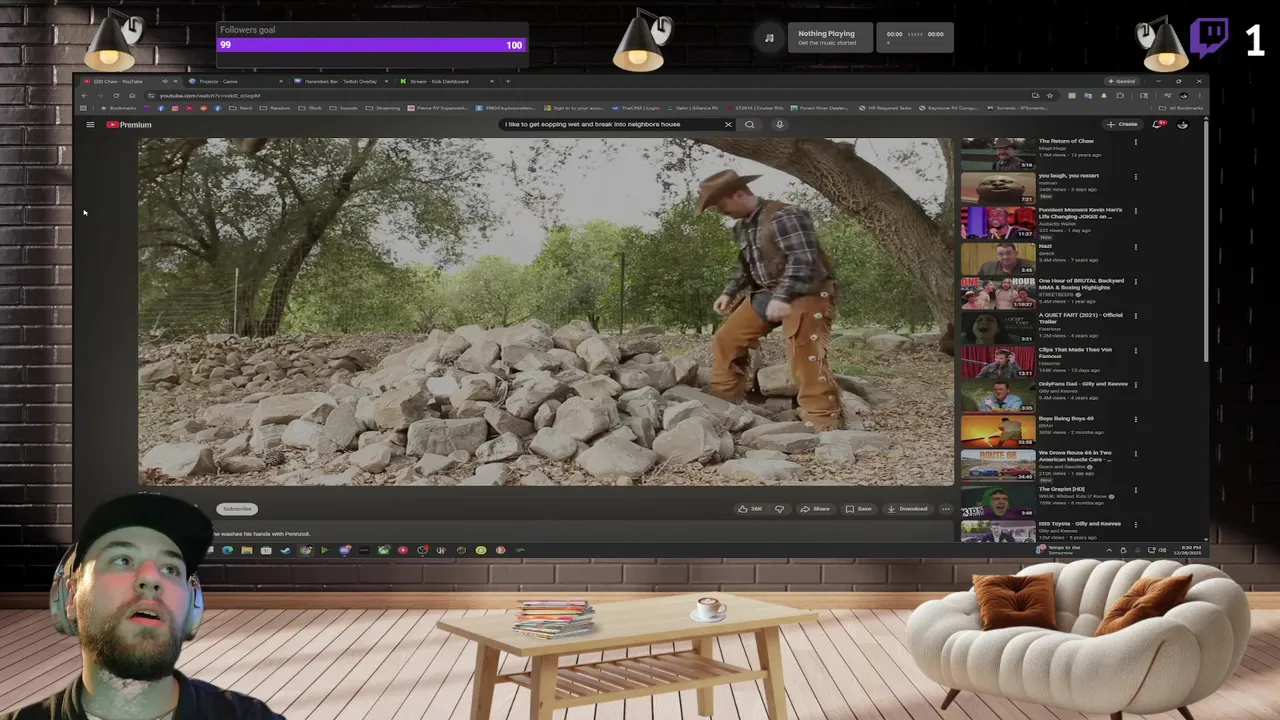Open the Streaming bookmarks folder
Viewport: 1280px width, 720px height.
tap(385, 108)
